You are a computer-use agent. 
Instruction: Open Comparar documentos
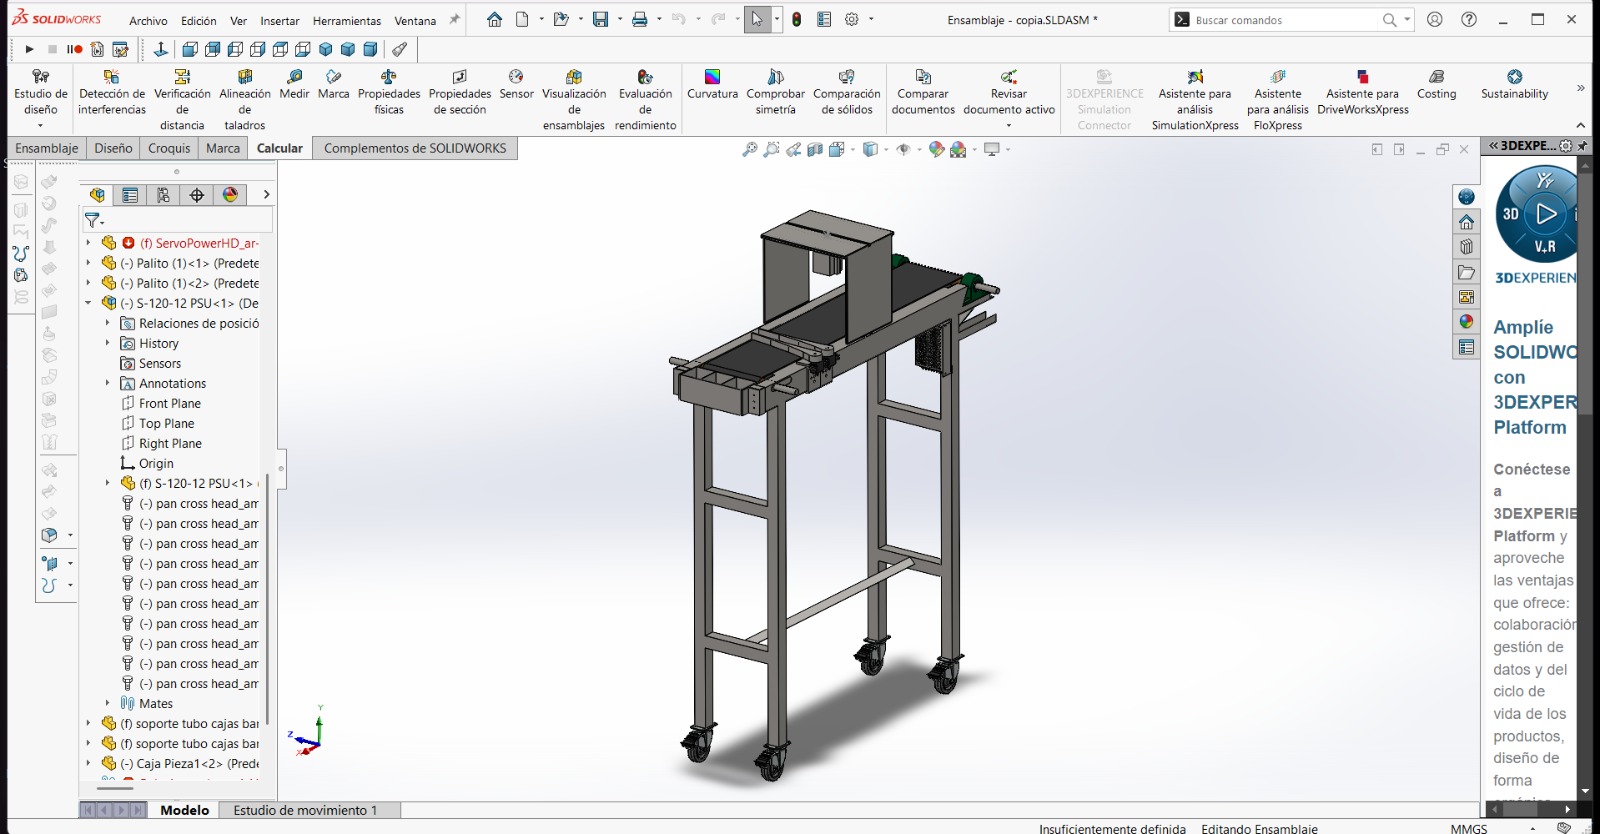(923, 92)
